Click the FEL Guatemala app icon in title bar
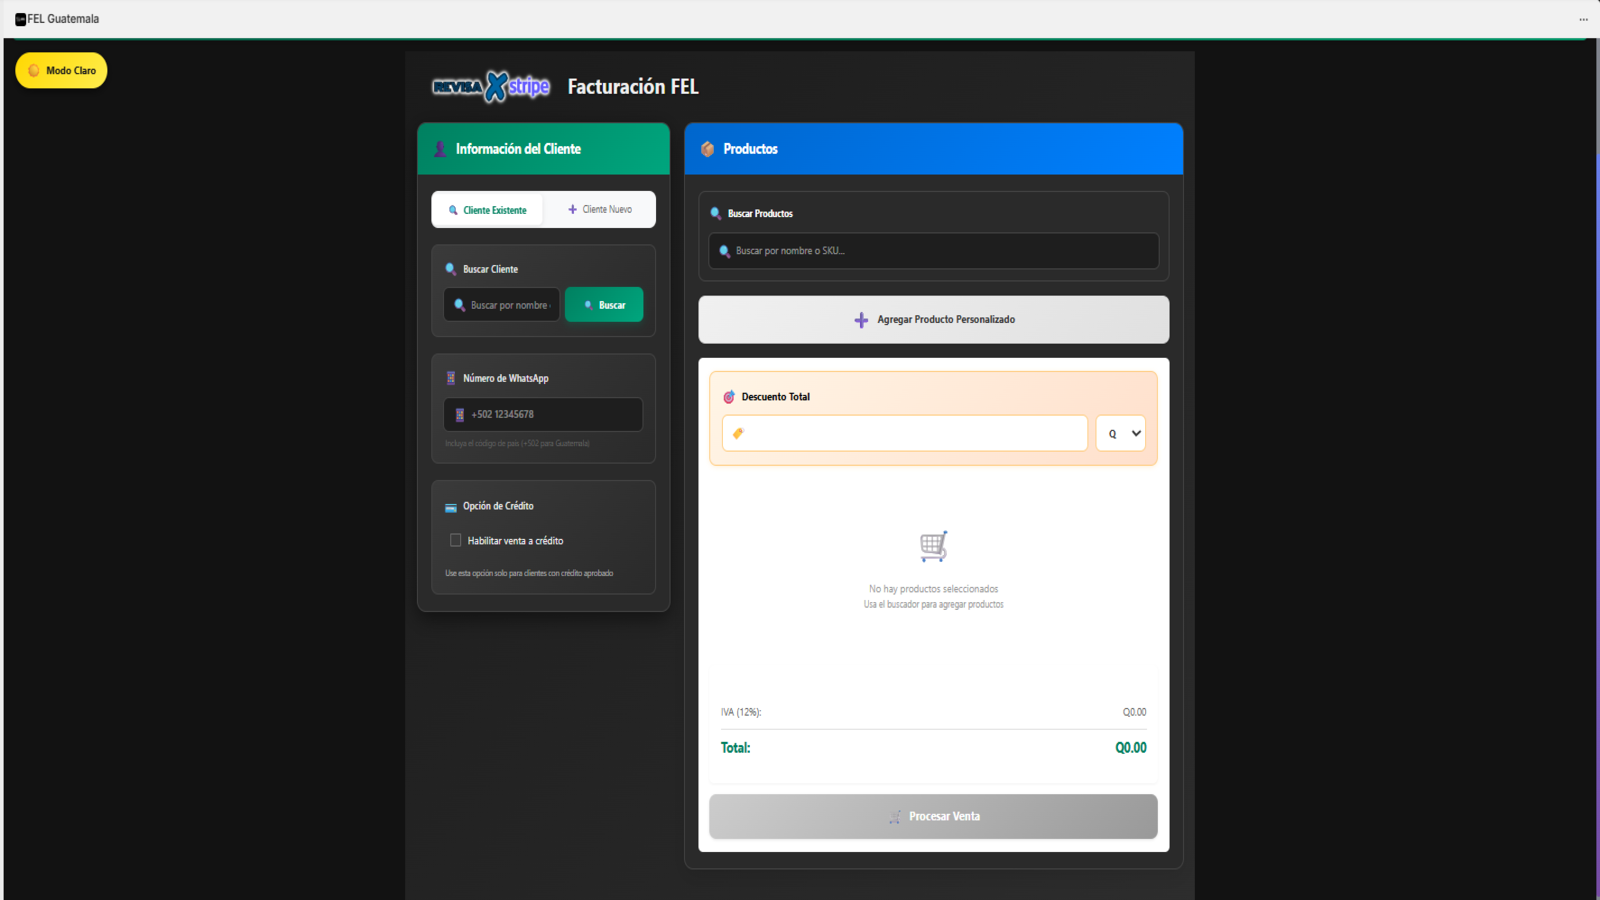This screenshot has width=1600, height=900. click(20, 19)
